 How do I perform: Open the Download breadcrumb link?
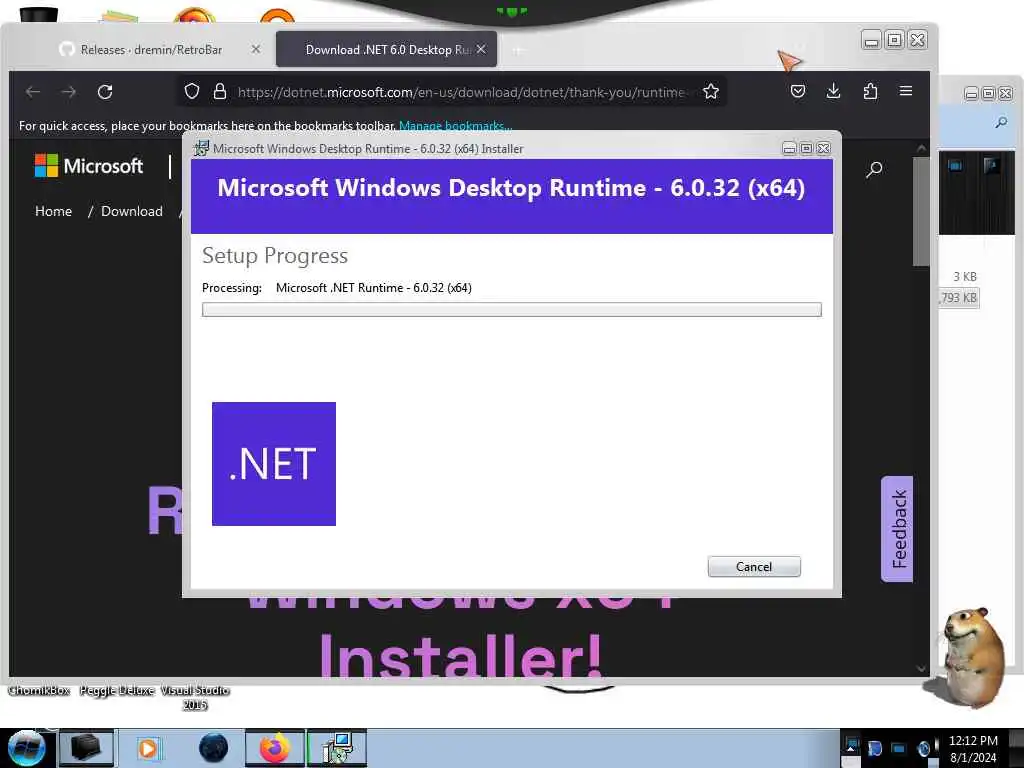(132, 211)
